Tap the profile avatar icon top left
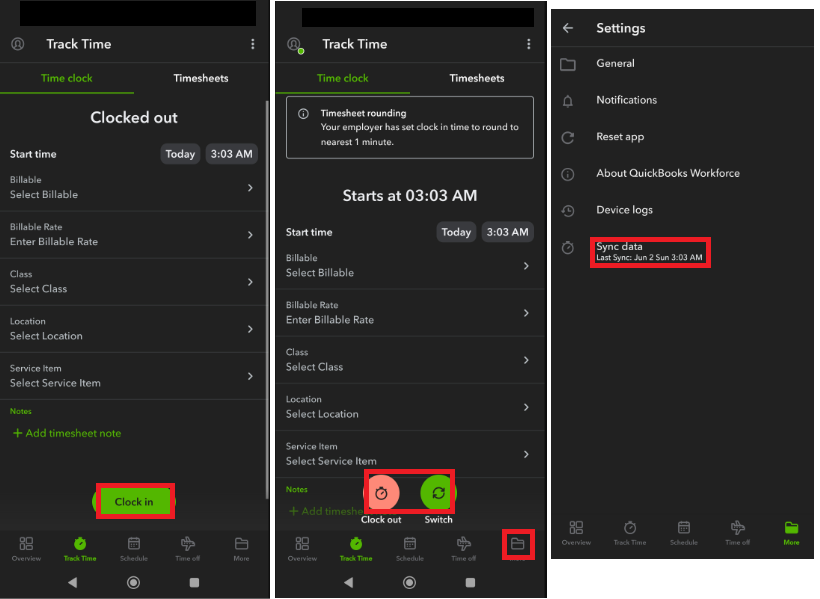This screenshot has height=599, width=820. point(16,44)
